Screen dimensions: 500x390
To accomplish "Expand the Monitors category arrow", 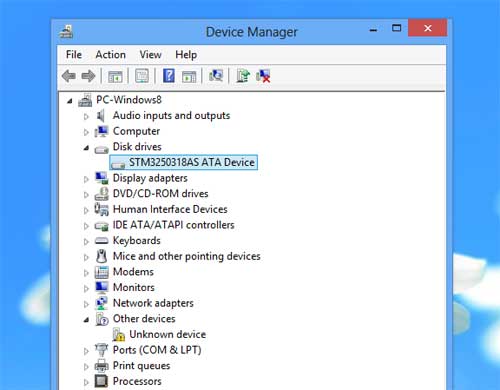I will point(86,288).
